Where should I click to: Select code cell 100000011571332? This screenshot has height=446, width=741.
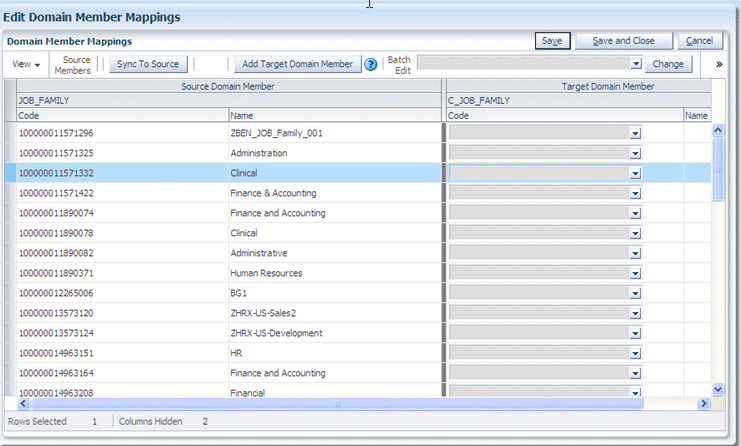tap(122, 173)
